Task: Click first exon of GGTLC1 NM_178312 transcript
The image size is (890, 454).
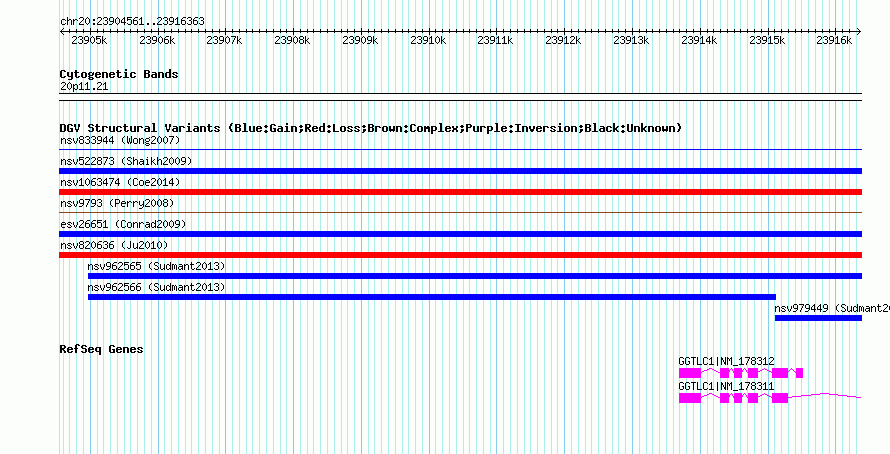Action: pyautogui.click(x=690, y=373)
